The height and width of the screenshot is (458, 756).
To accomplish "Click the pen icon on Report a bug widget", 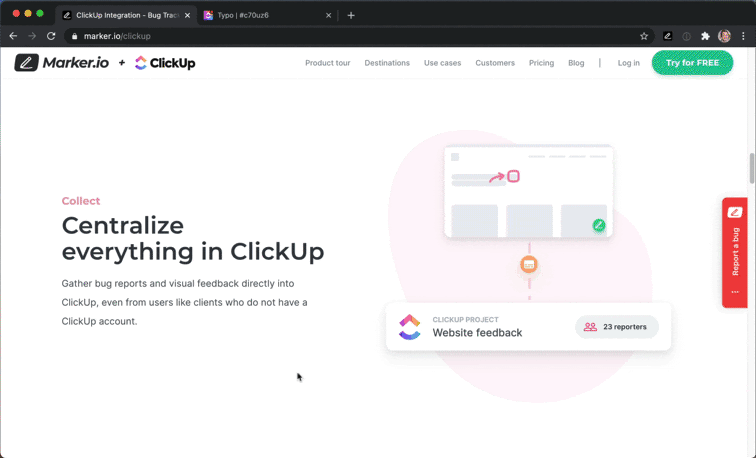I will point(735,212).
